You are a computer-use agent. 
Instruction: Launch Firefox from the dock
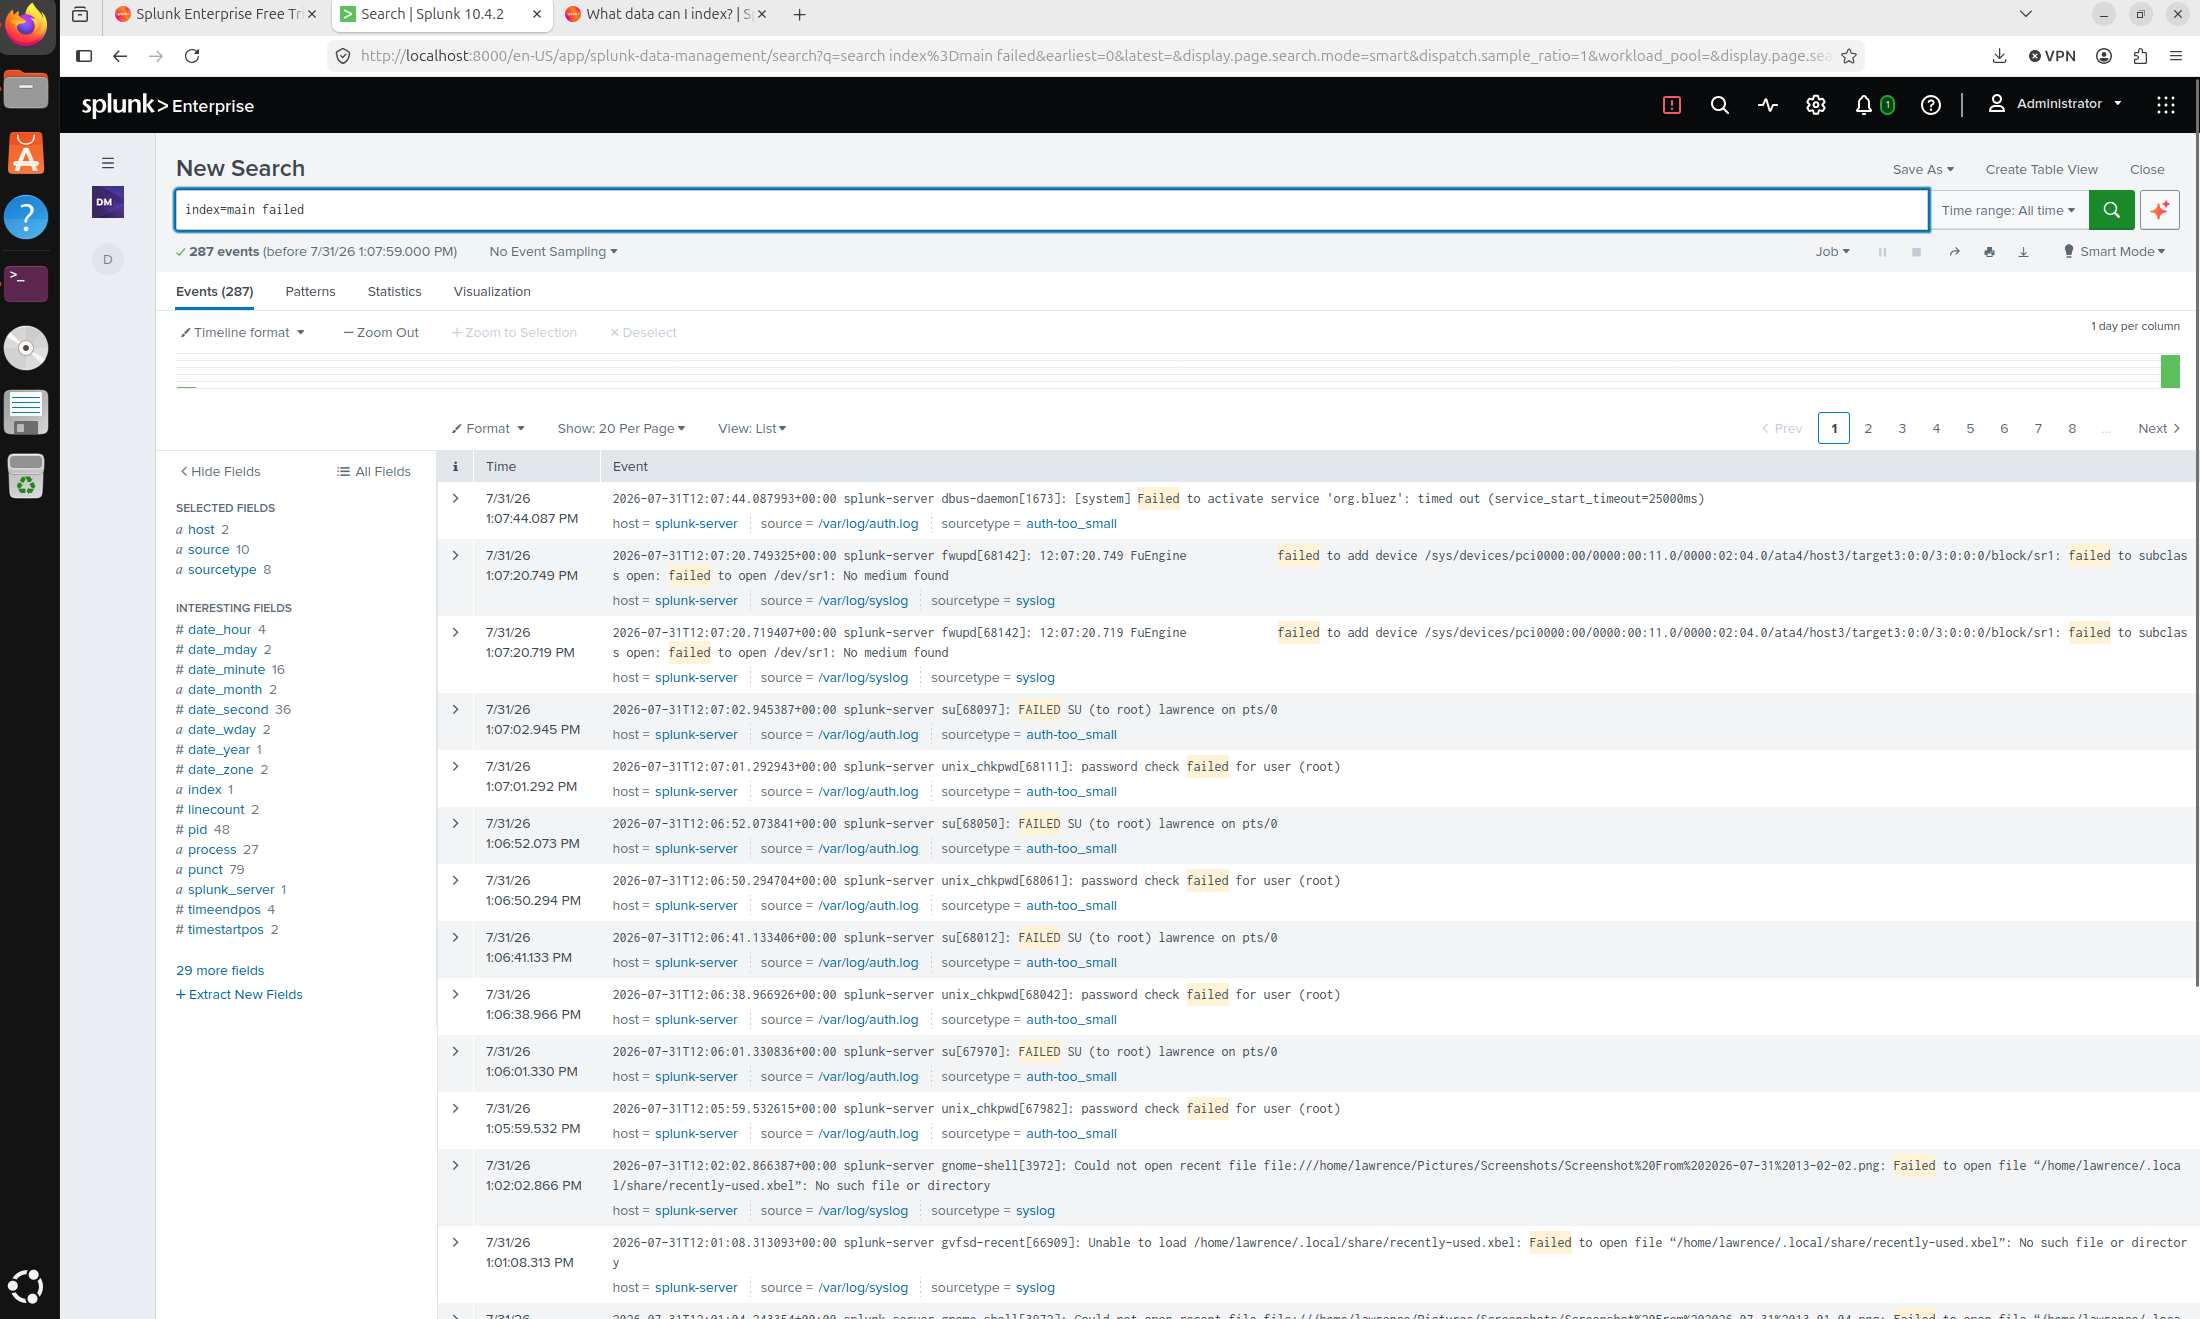pyautogui.click(x=27, y=25)
